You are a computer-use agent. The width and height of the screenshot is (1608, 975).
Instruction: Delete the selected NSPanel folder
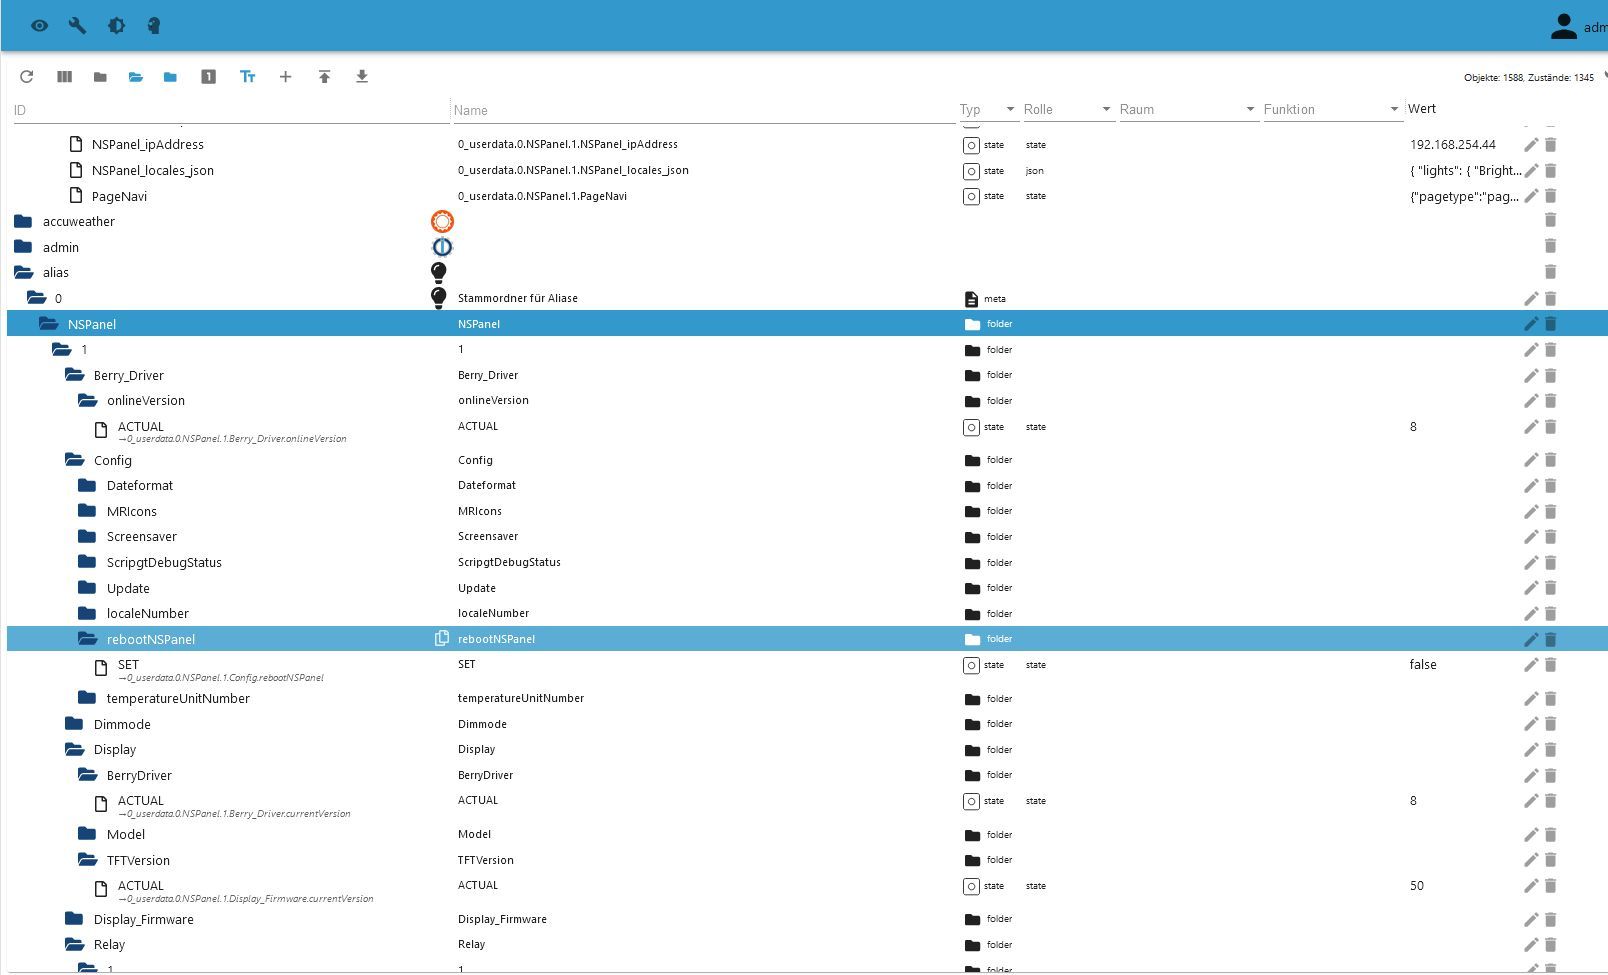1551,324
